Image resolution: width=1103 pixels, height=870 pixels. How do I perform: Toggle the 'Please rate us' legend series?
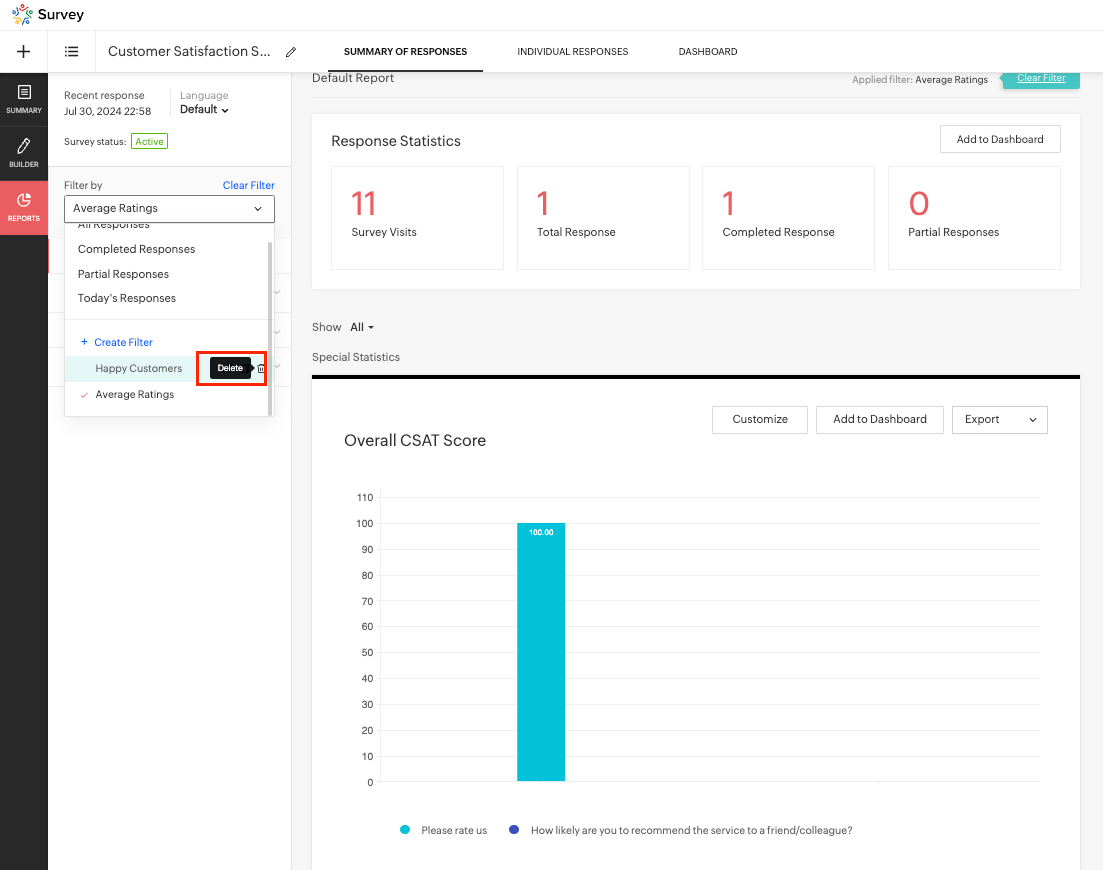pos(444,830)
